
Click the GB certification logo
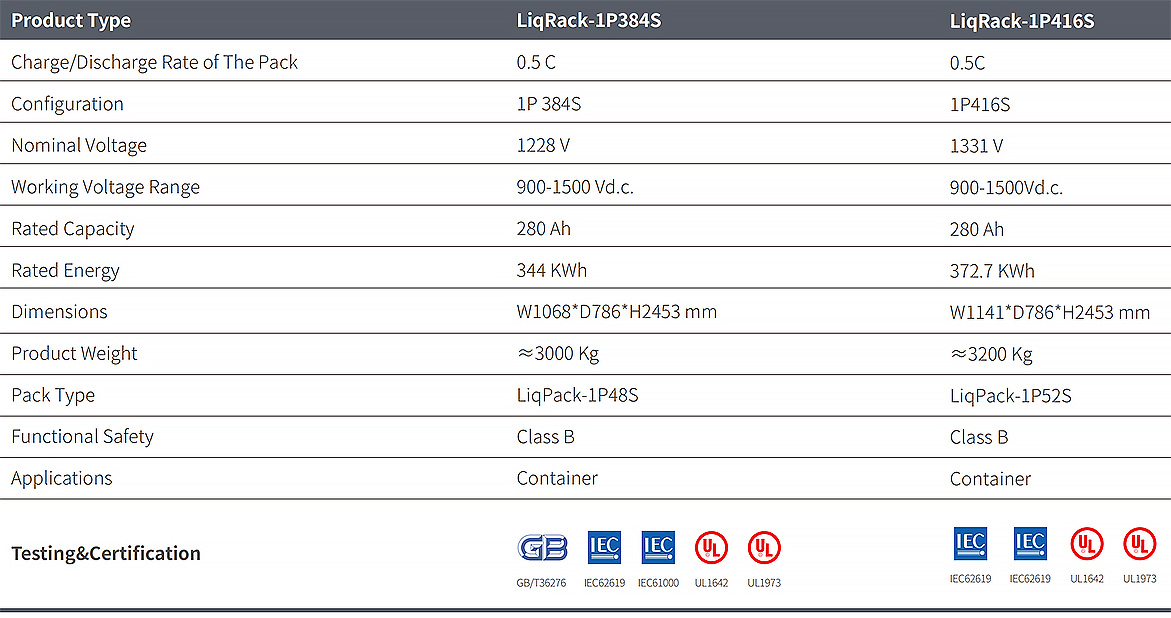[542, 548]
